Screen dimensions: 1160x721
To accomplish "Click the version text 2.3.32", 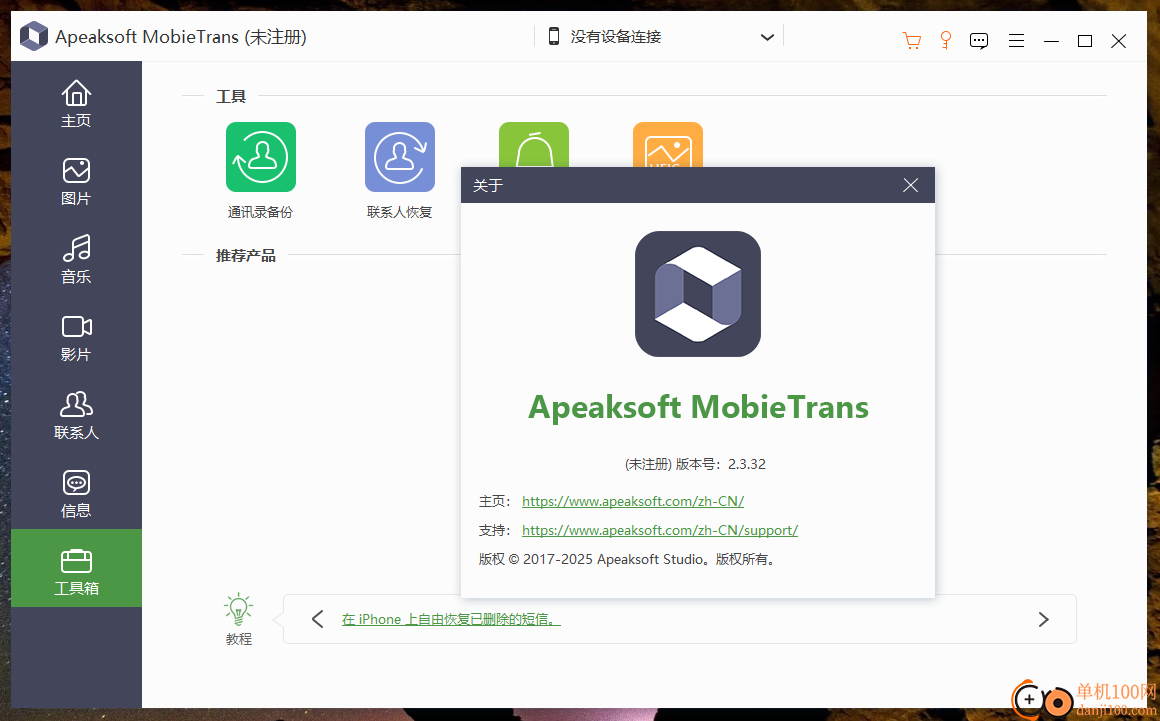I will click(x=746, y=464).
